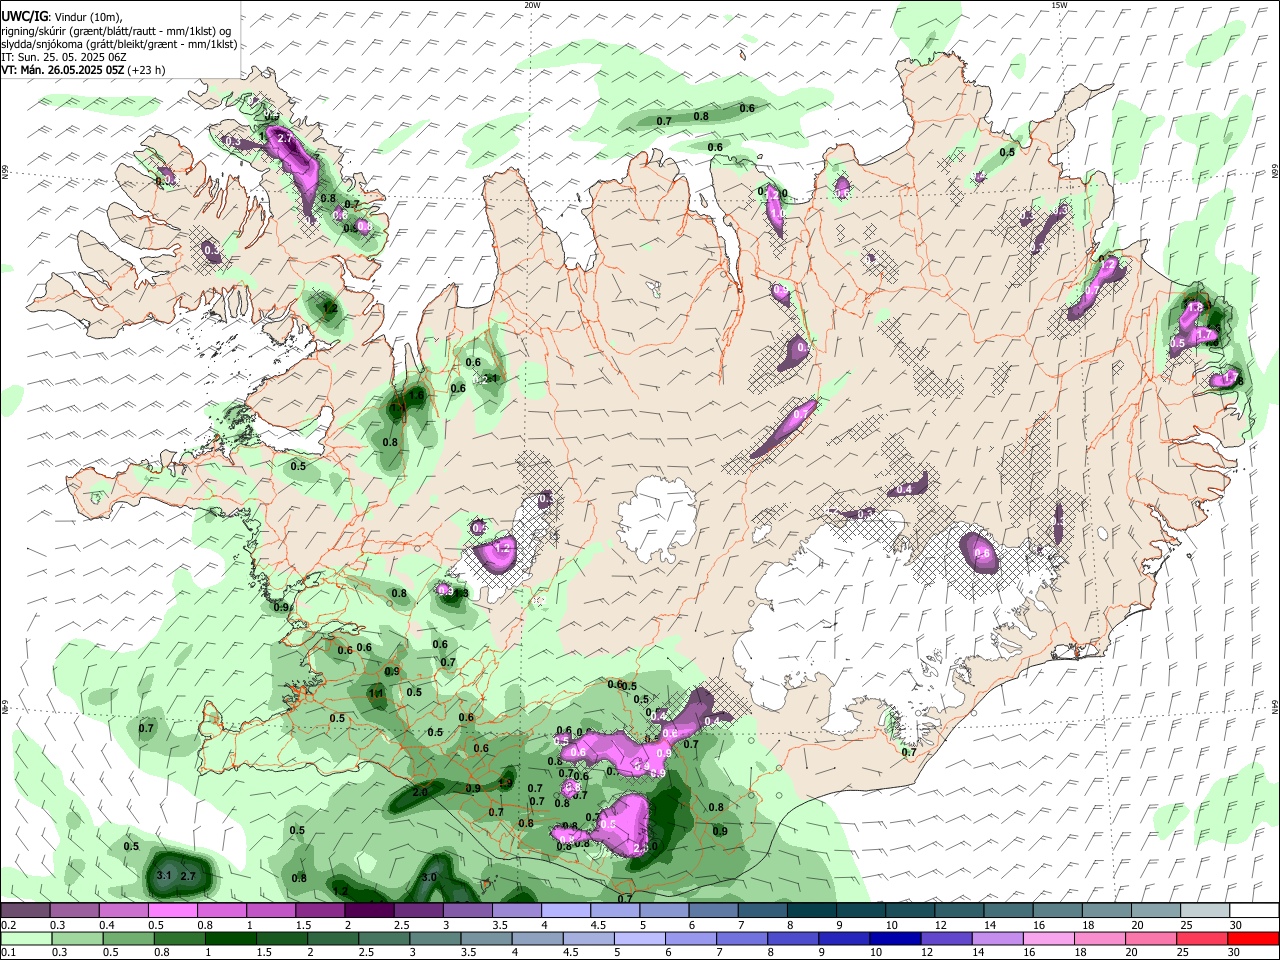The image size is (1280, 960).
Task: Click the '0.2' label in the snow legend
Action: [x=7, y=925]
